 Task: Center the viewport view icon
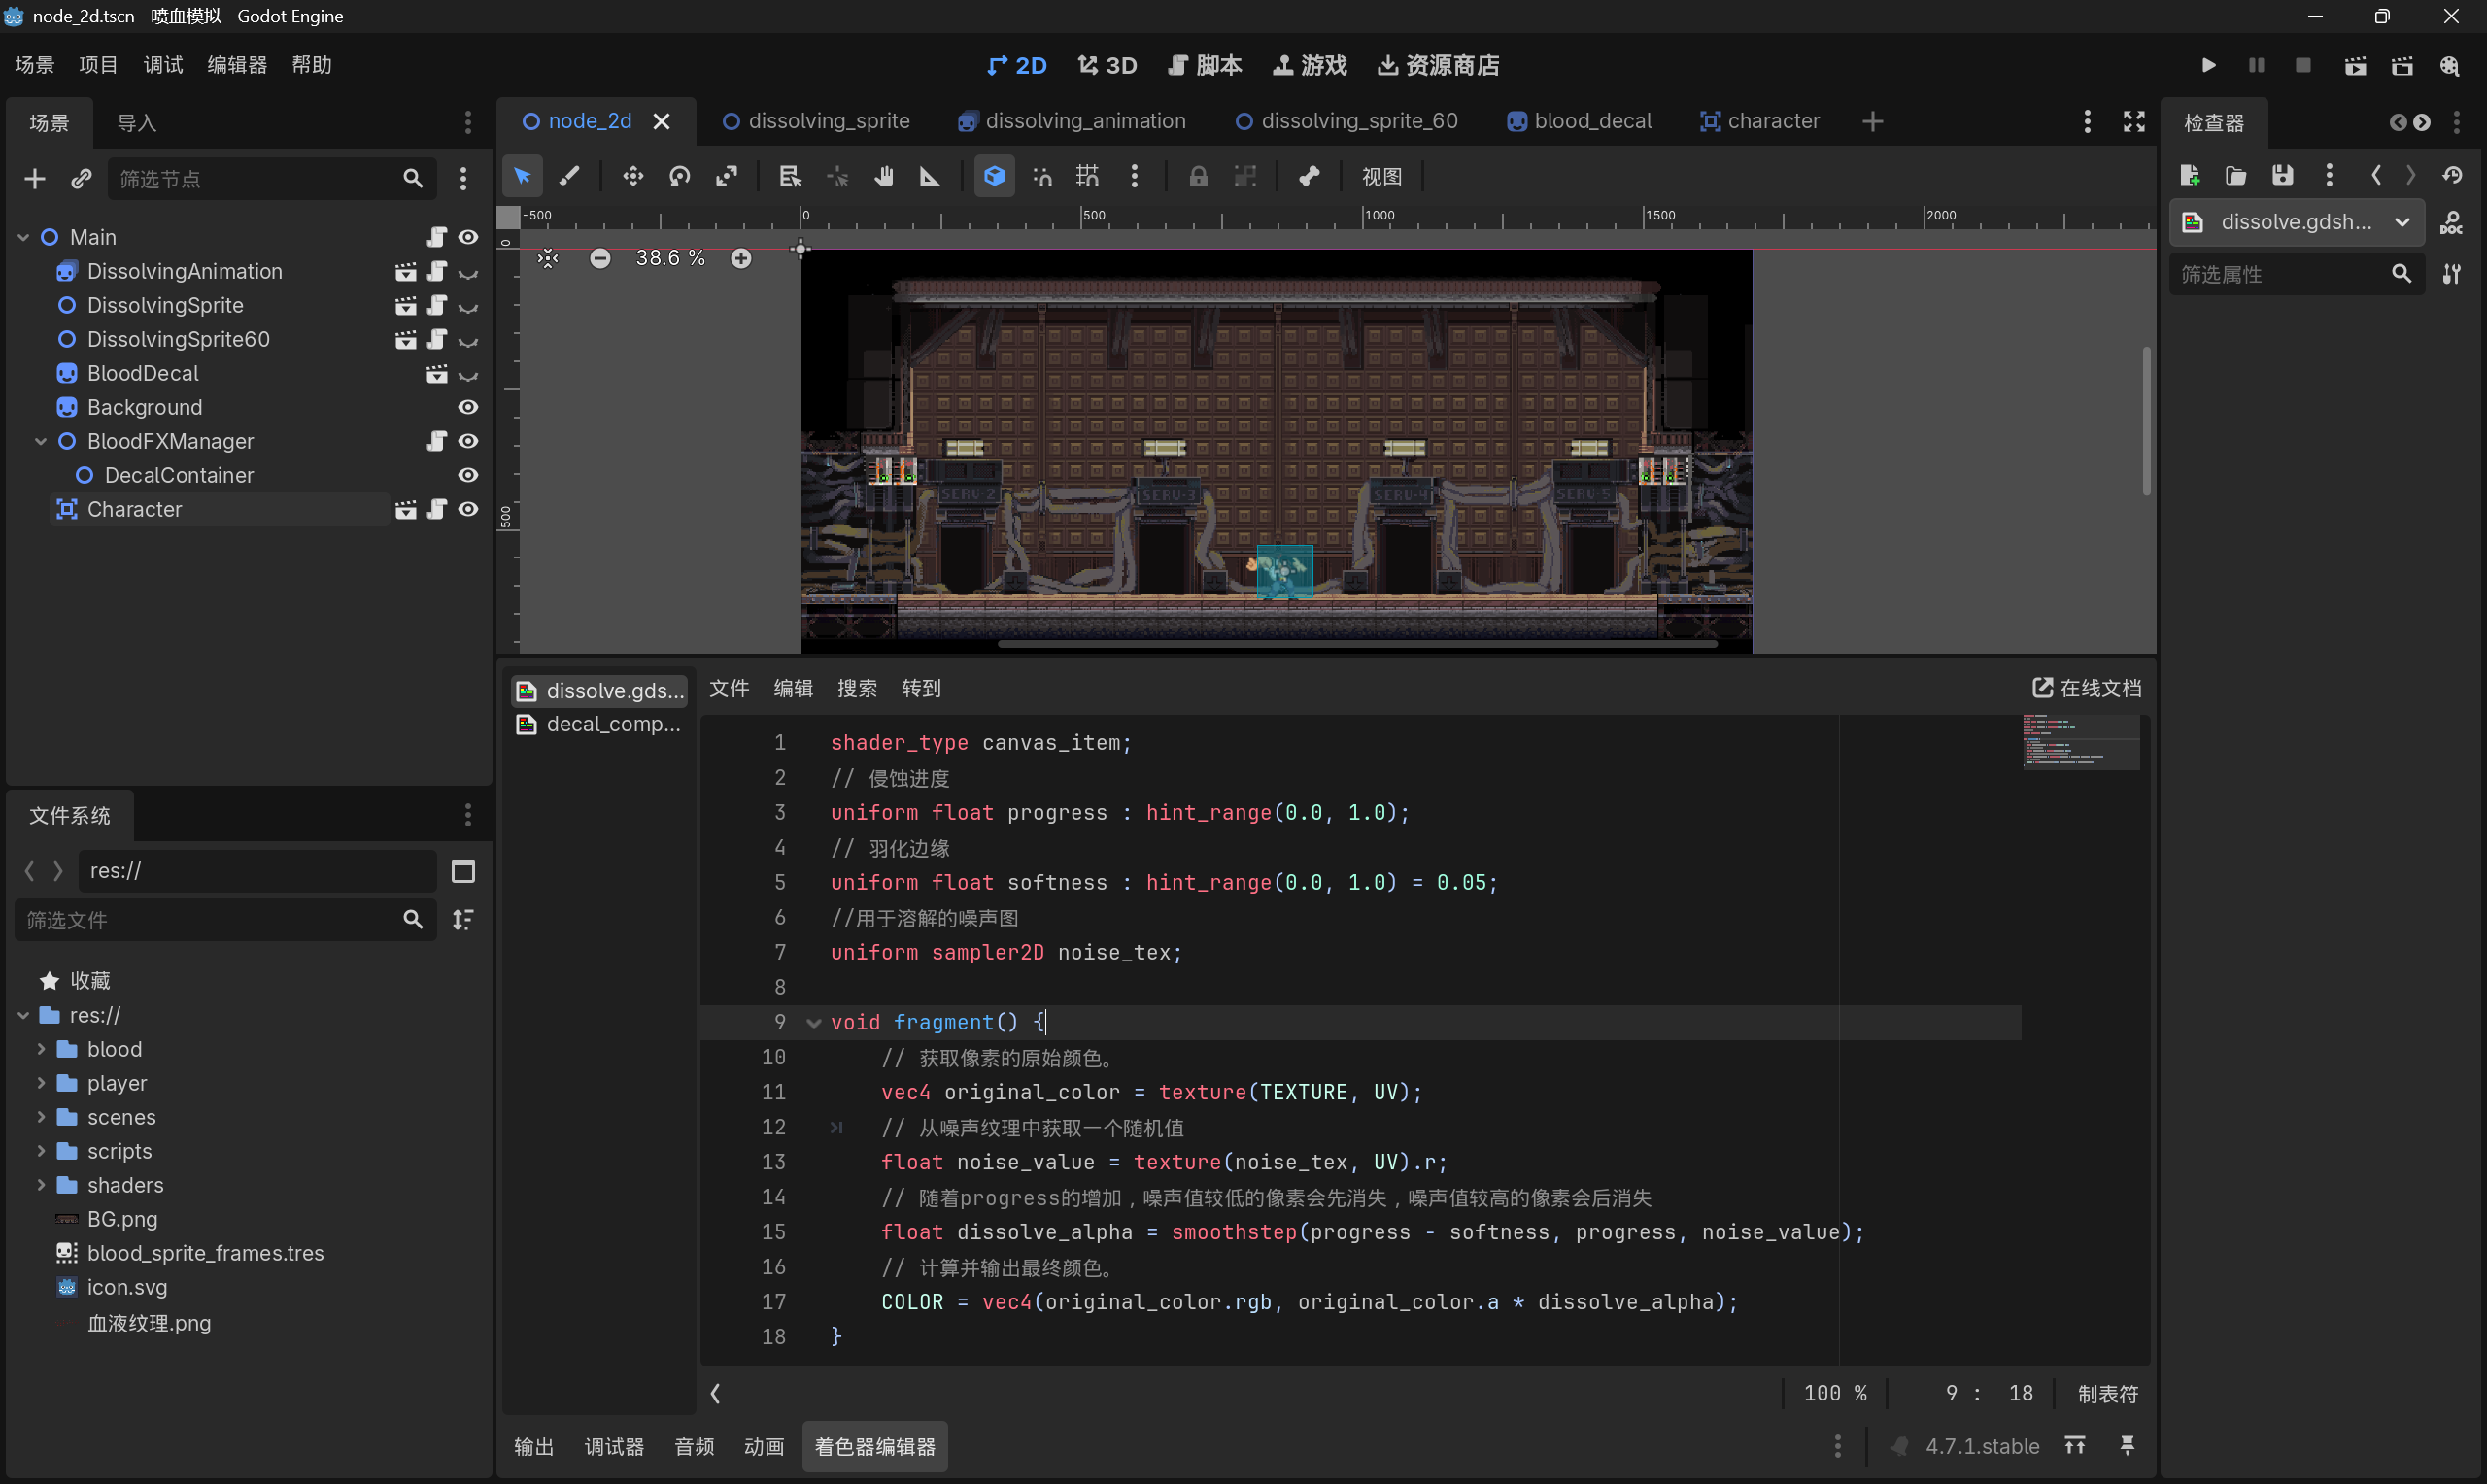point(548,258)
